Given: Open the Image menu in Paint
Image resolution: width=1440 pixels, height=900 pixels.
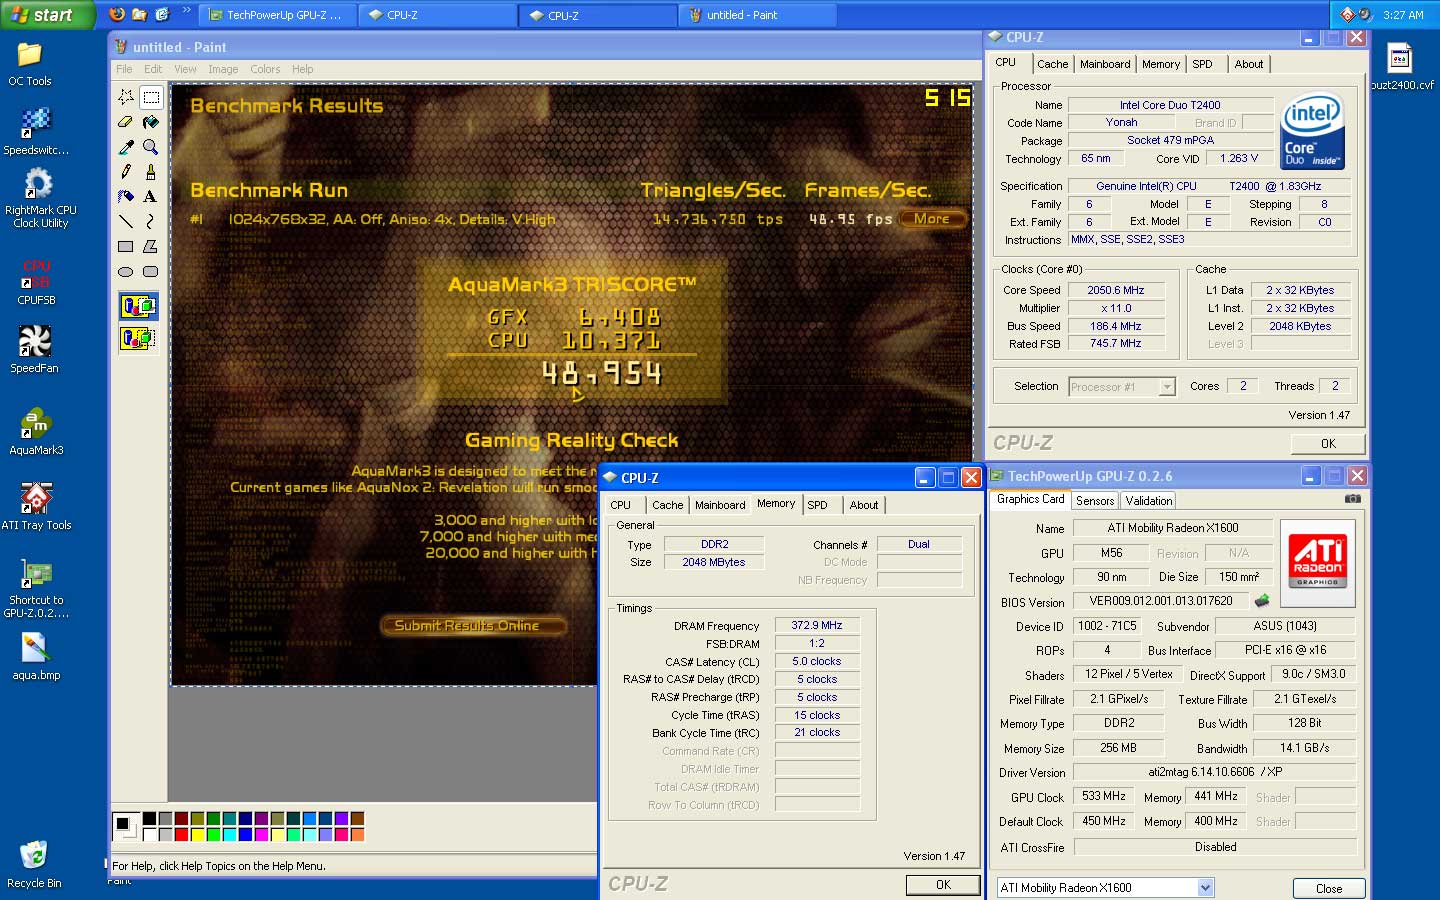Looking at the screenshot, I should click(x=223, y=69).
